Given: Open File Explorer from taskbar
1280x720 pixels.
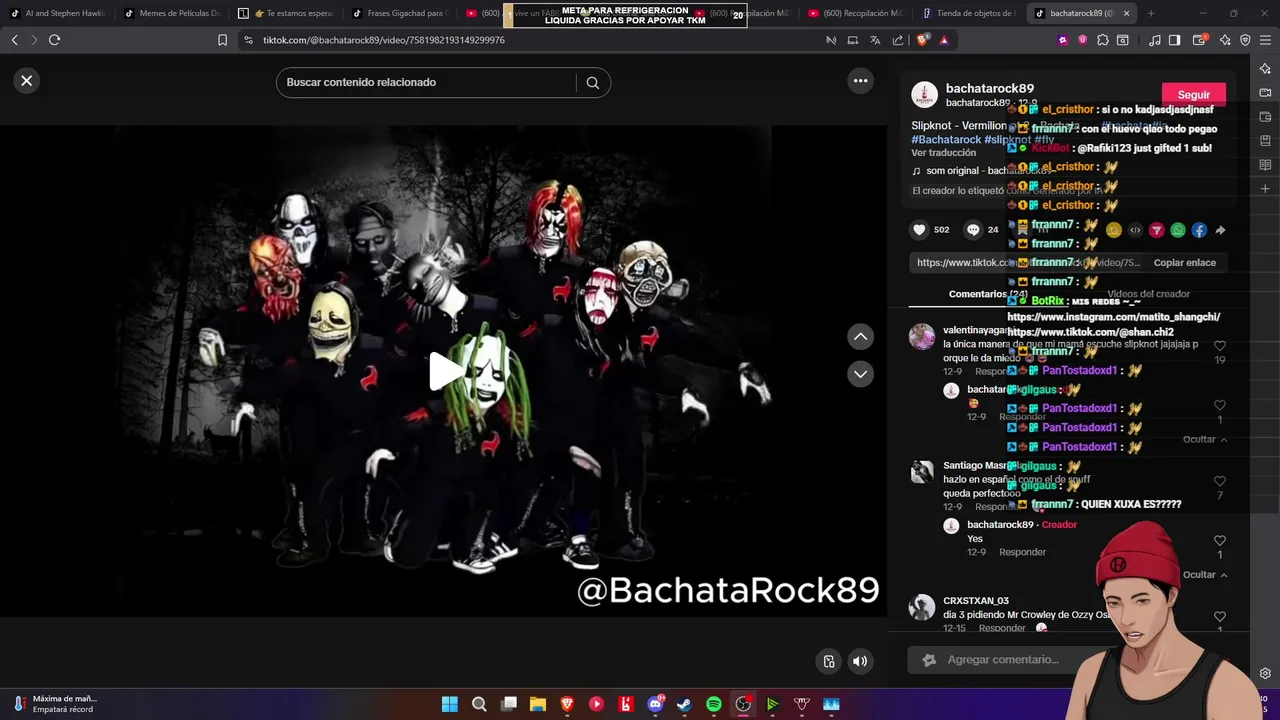Looking at the screenshot, I should (538, 704).
